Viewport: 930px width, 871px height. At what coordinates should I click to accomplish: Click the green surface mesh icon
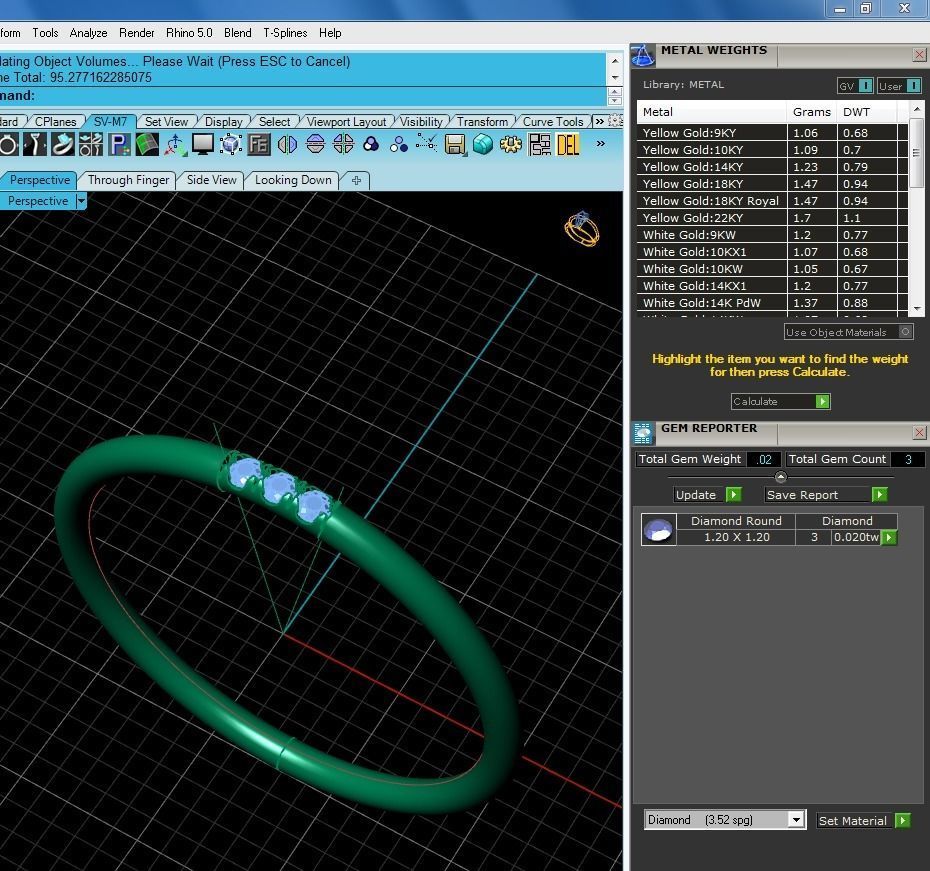(146, 144)
